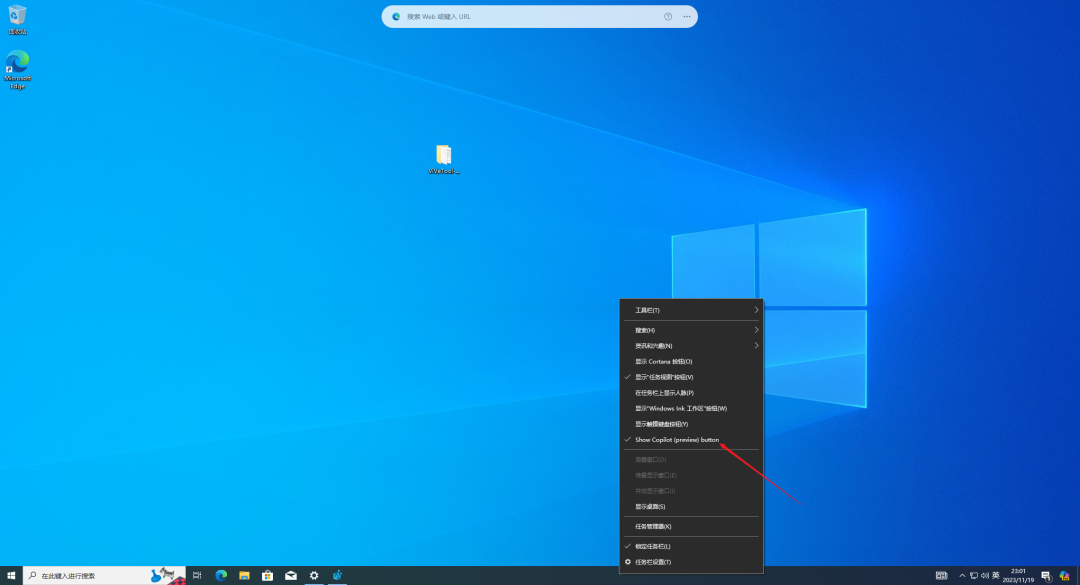Show hidden tray icons chevron
The image size is (1080, 585).
(962, 575)
